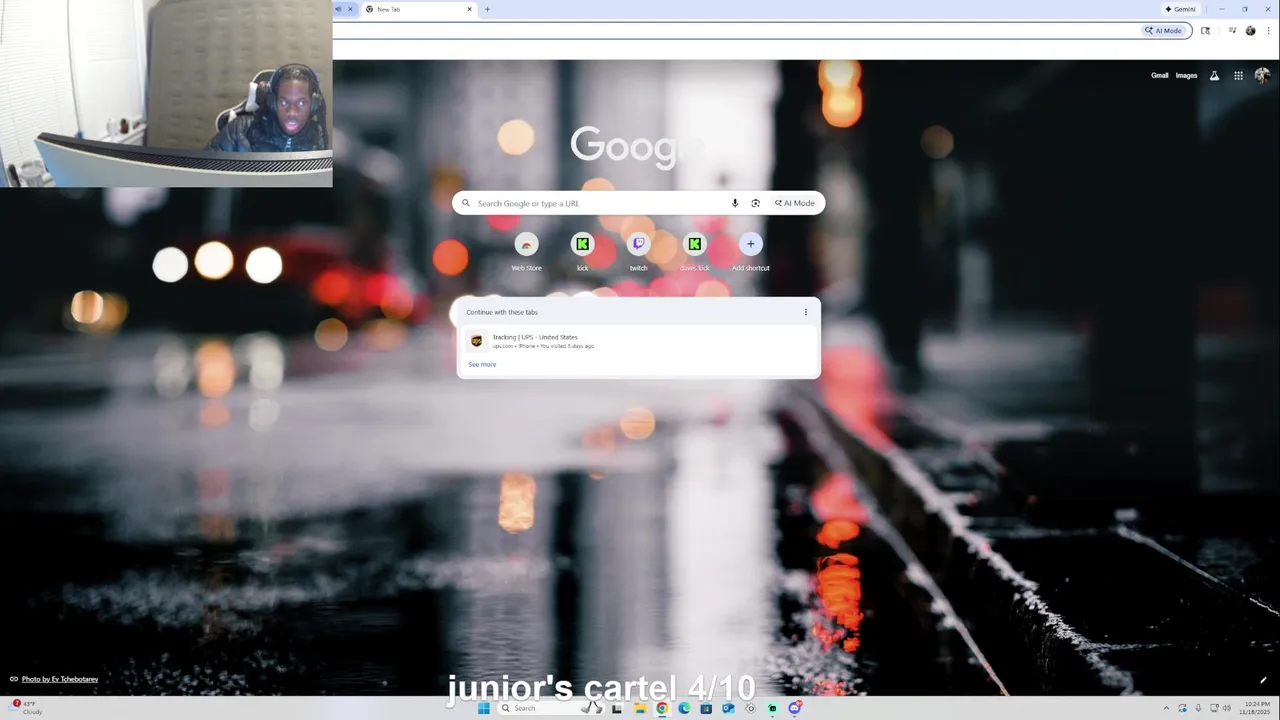
Task: Open Tracking | UPS - United States tab
Action: tap(638, 341)
